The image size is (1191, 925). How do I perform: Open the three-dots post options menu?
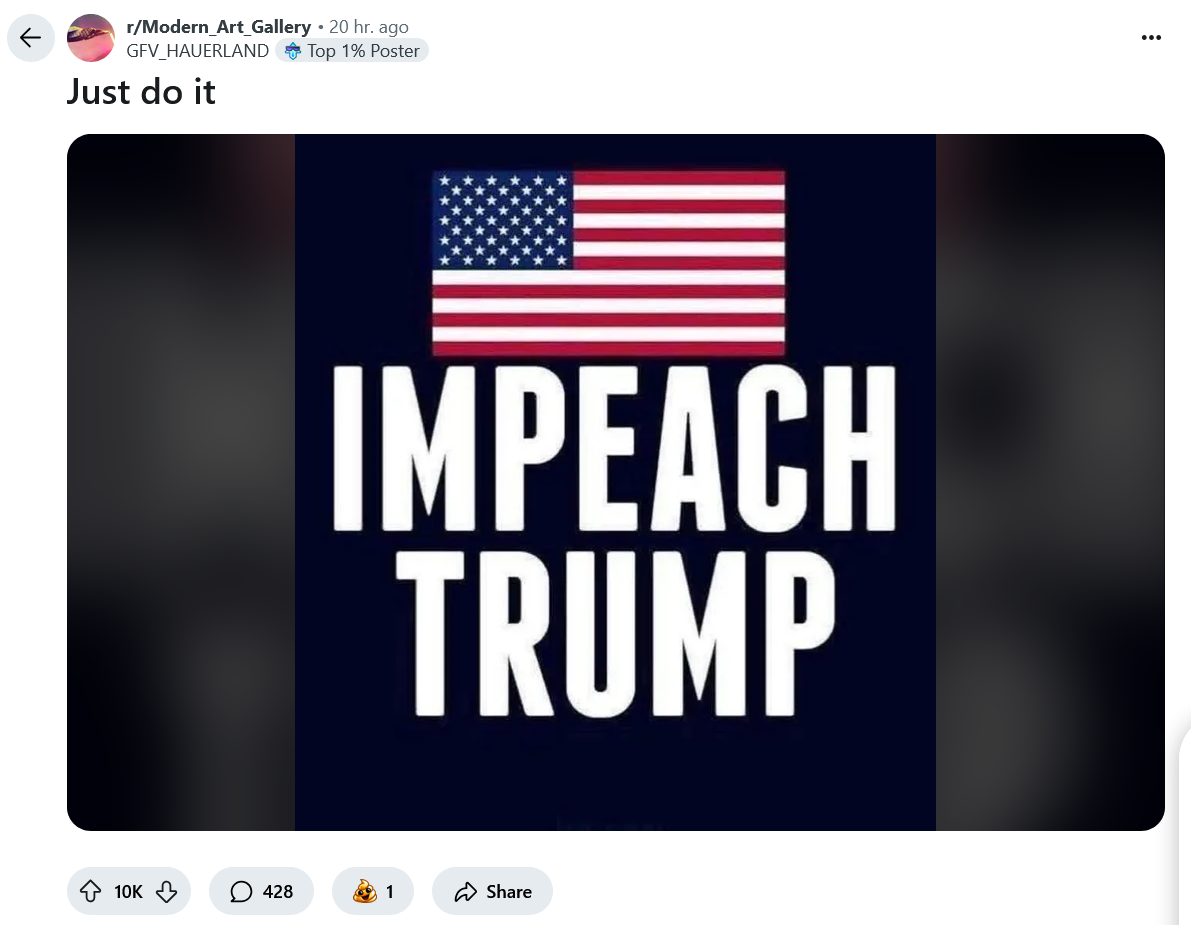pyautogui.click(x=1151, y=37)
